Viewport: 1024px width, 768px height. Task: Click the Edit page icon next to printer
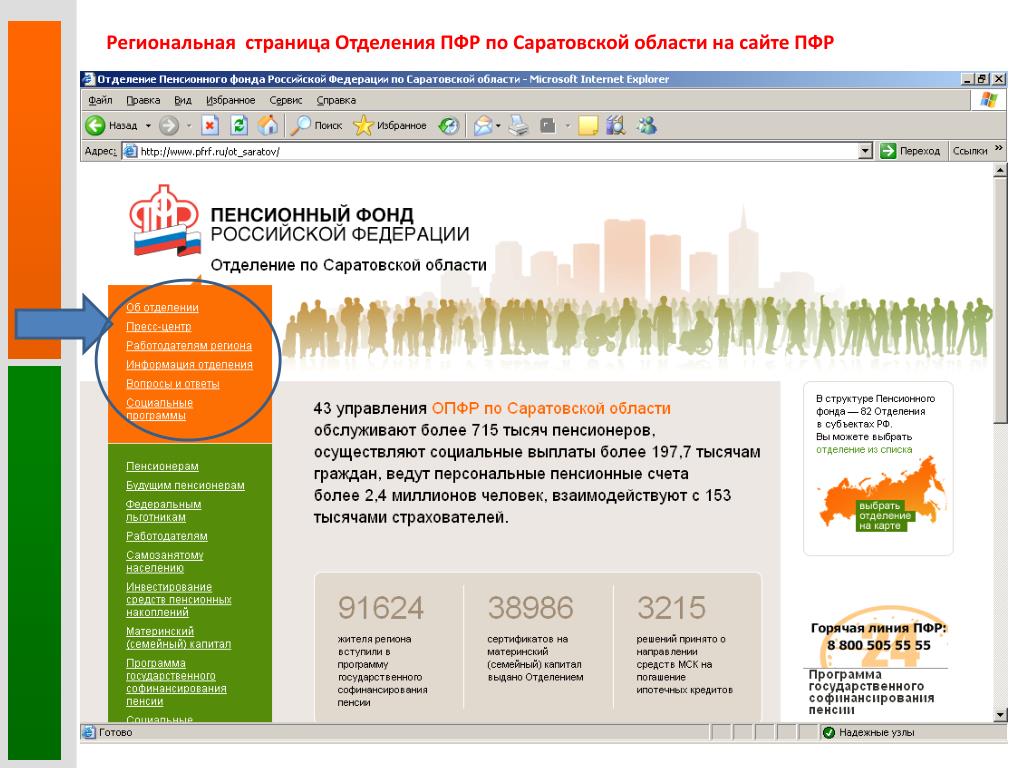pos(548,125)
